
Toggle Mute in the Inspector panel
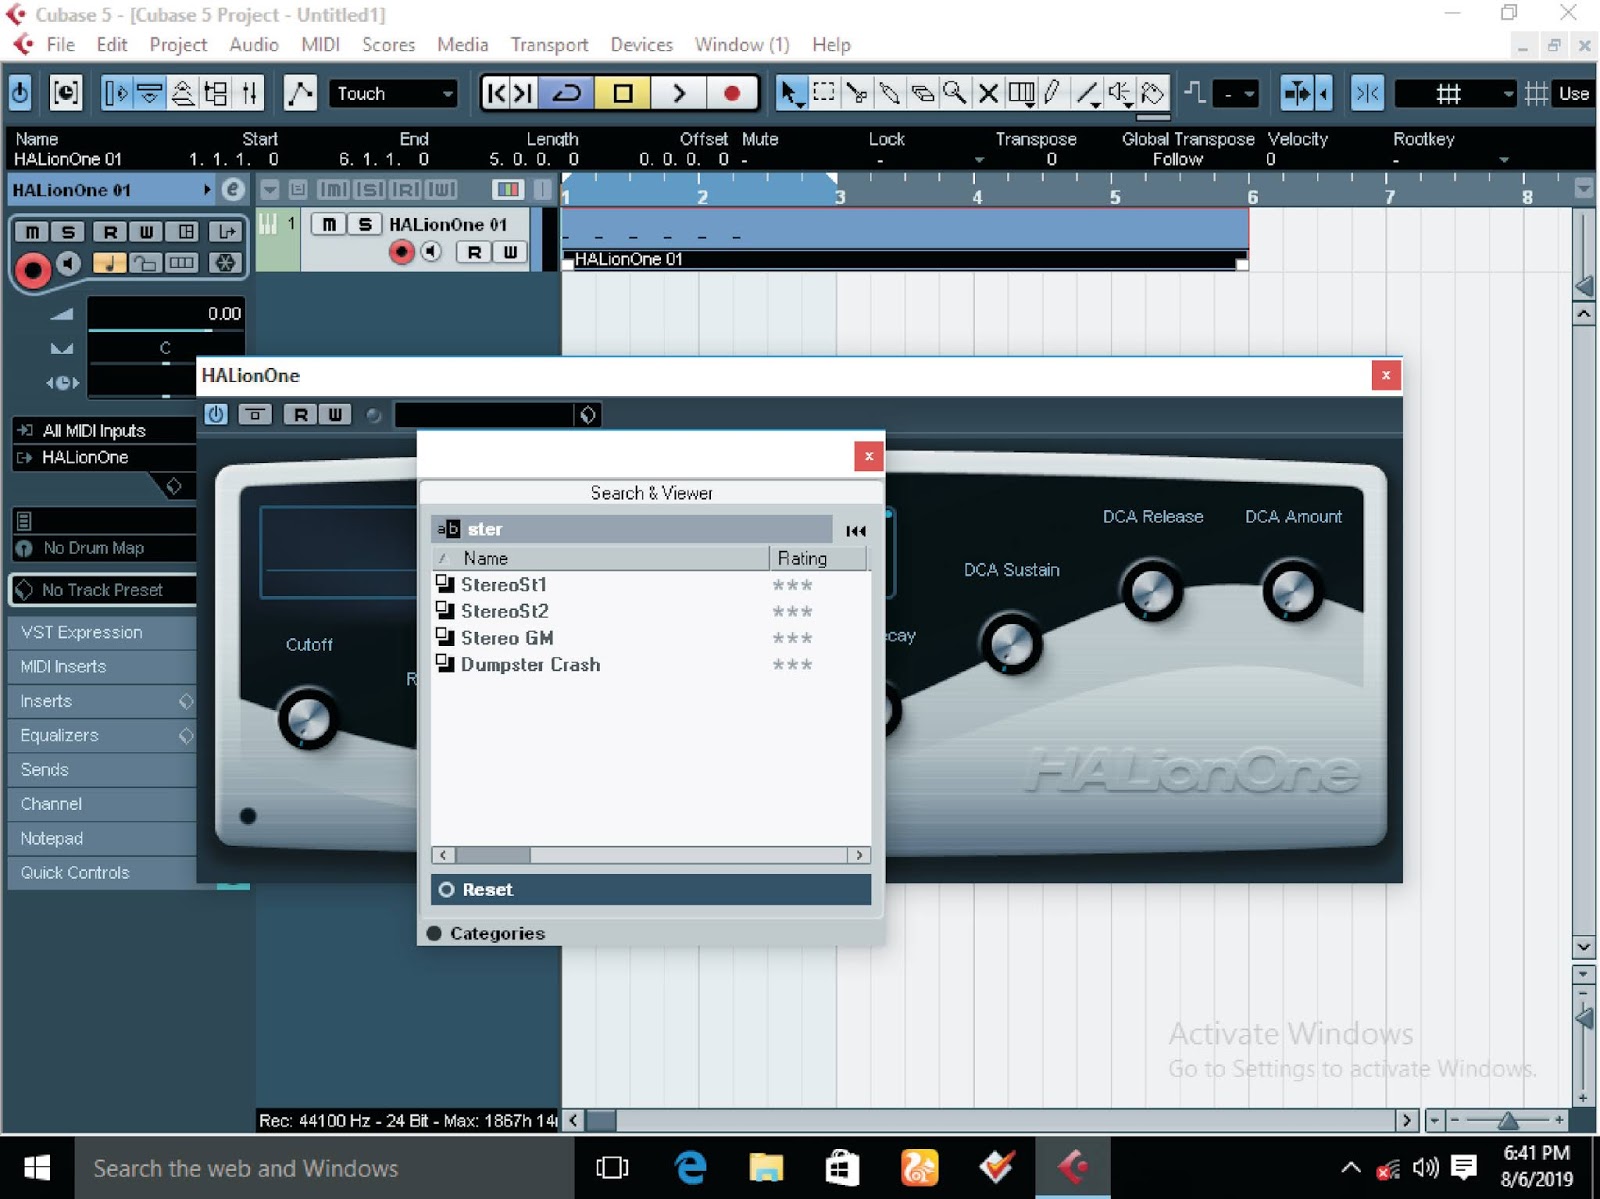(33, 232)
